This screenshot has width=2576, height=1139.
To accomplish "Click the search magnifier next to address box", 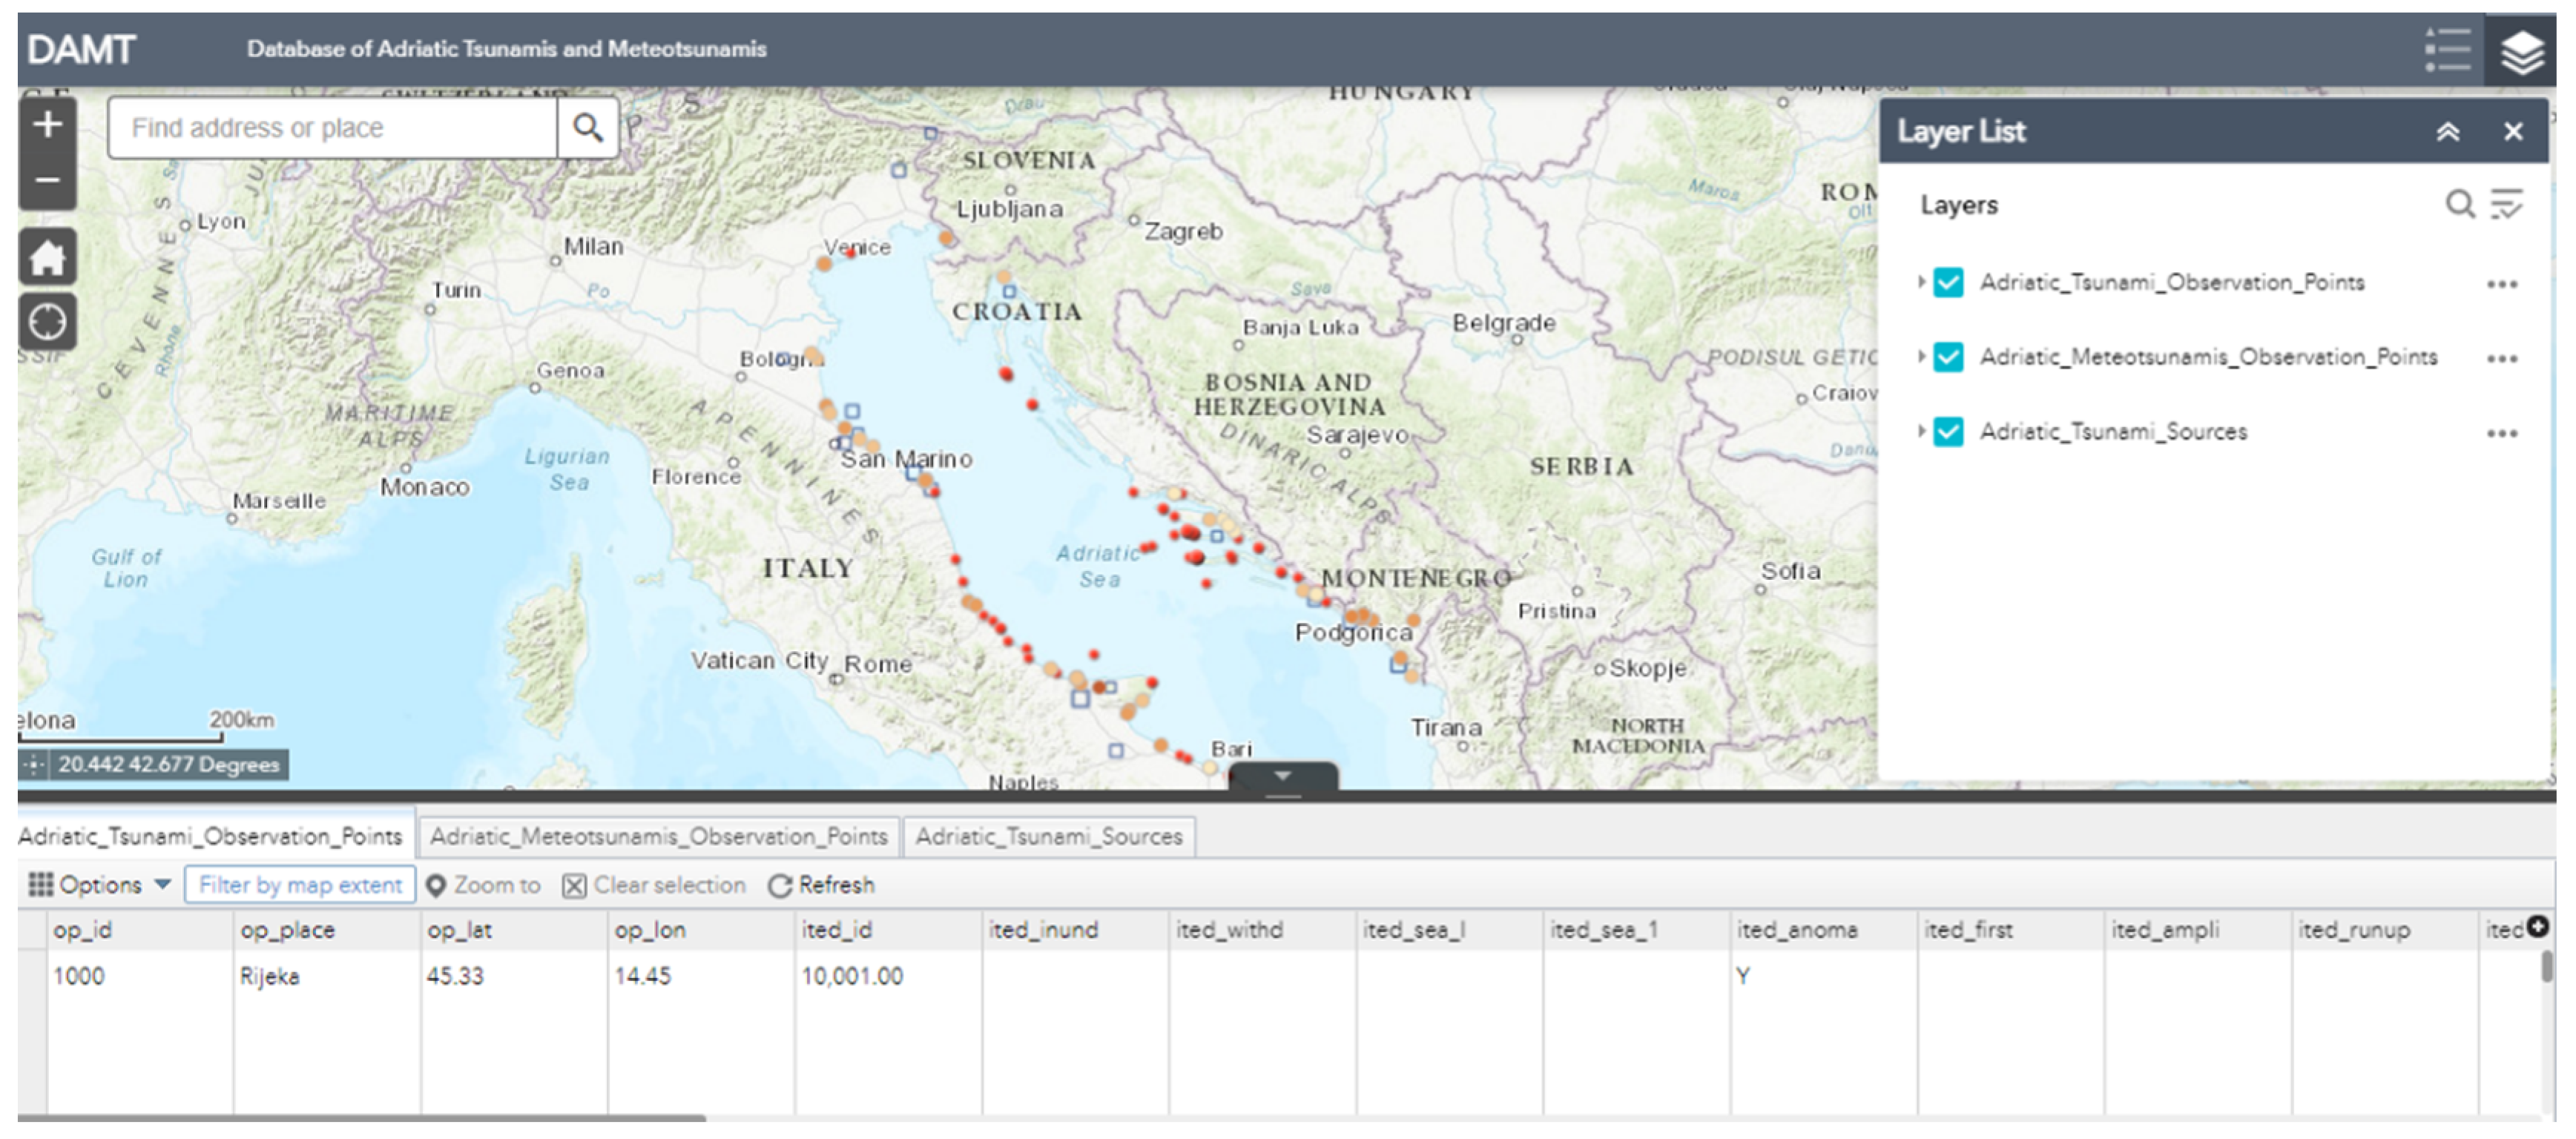I will pyautogui.click(x=588, y=128).
